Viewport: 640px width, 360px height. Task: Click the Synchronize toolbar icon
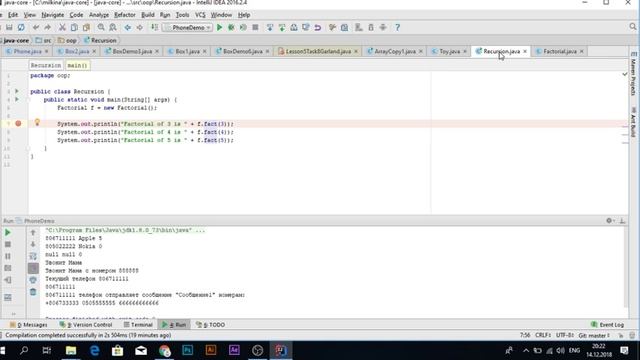[21, 27]
